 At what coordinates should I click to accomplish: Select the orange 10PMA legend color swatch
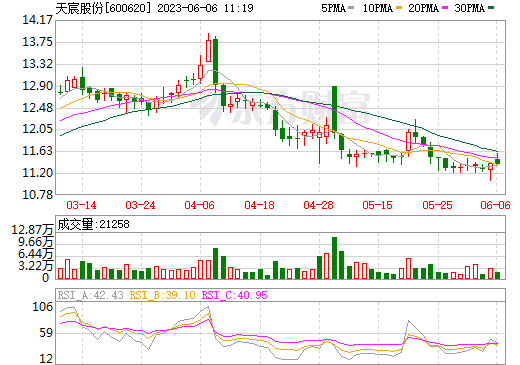click(x=399, y=8)
